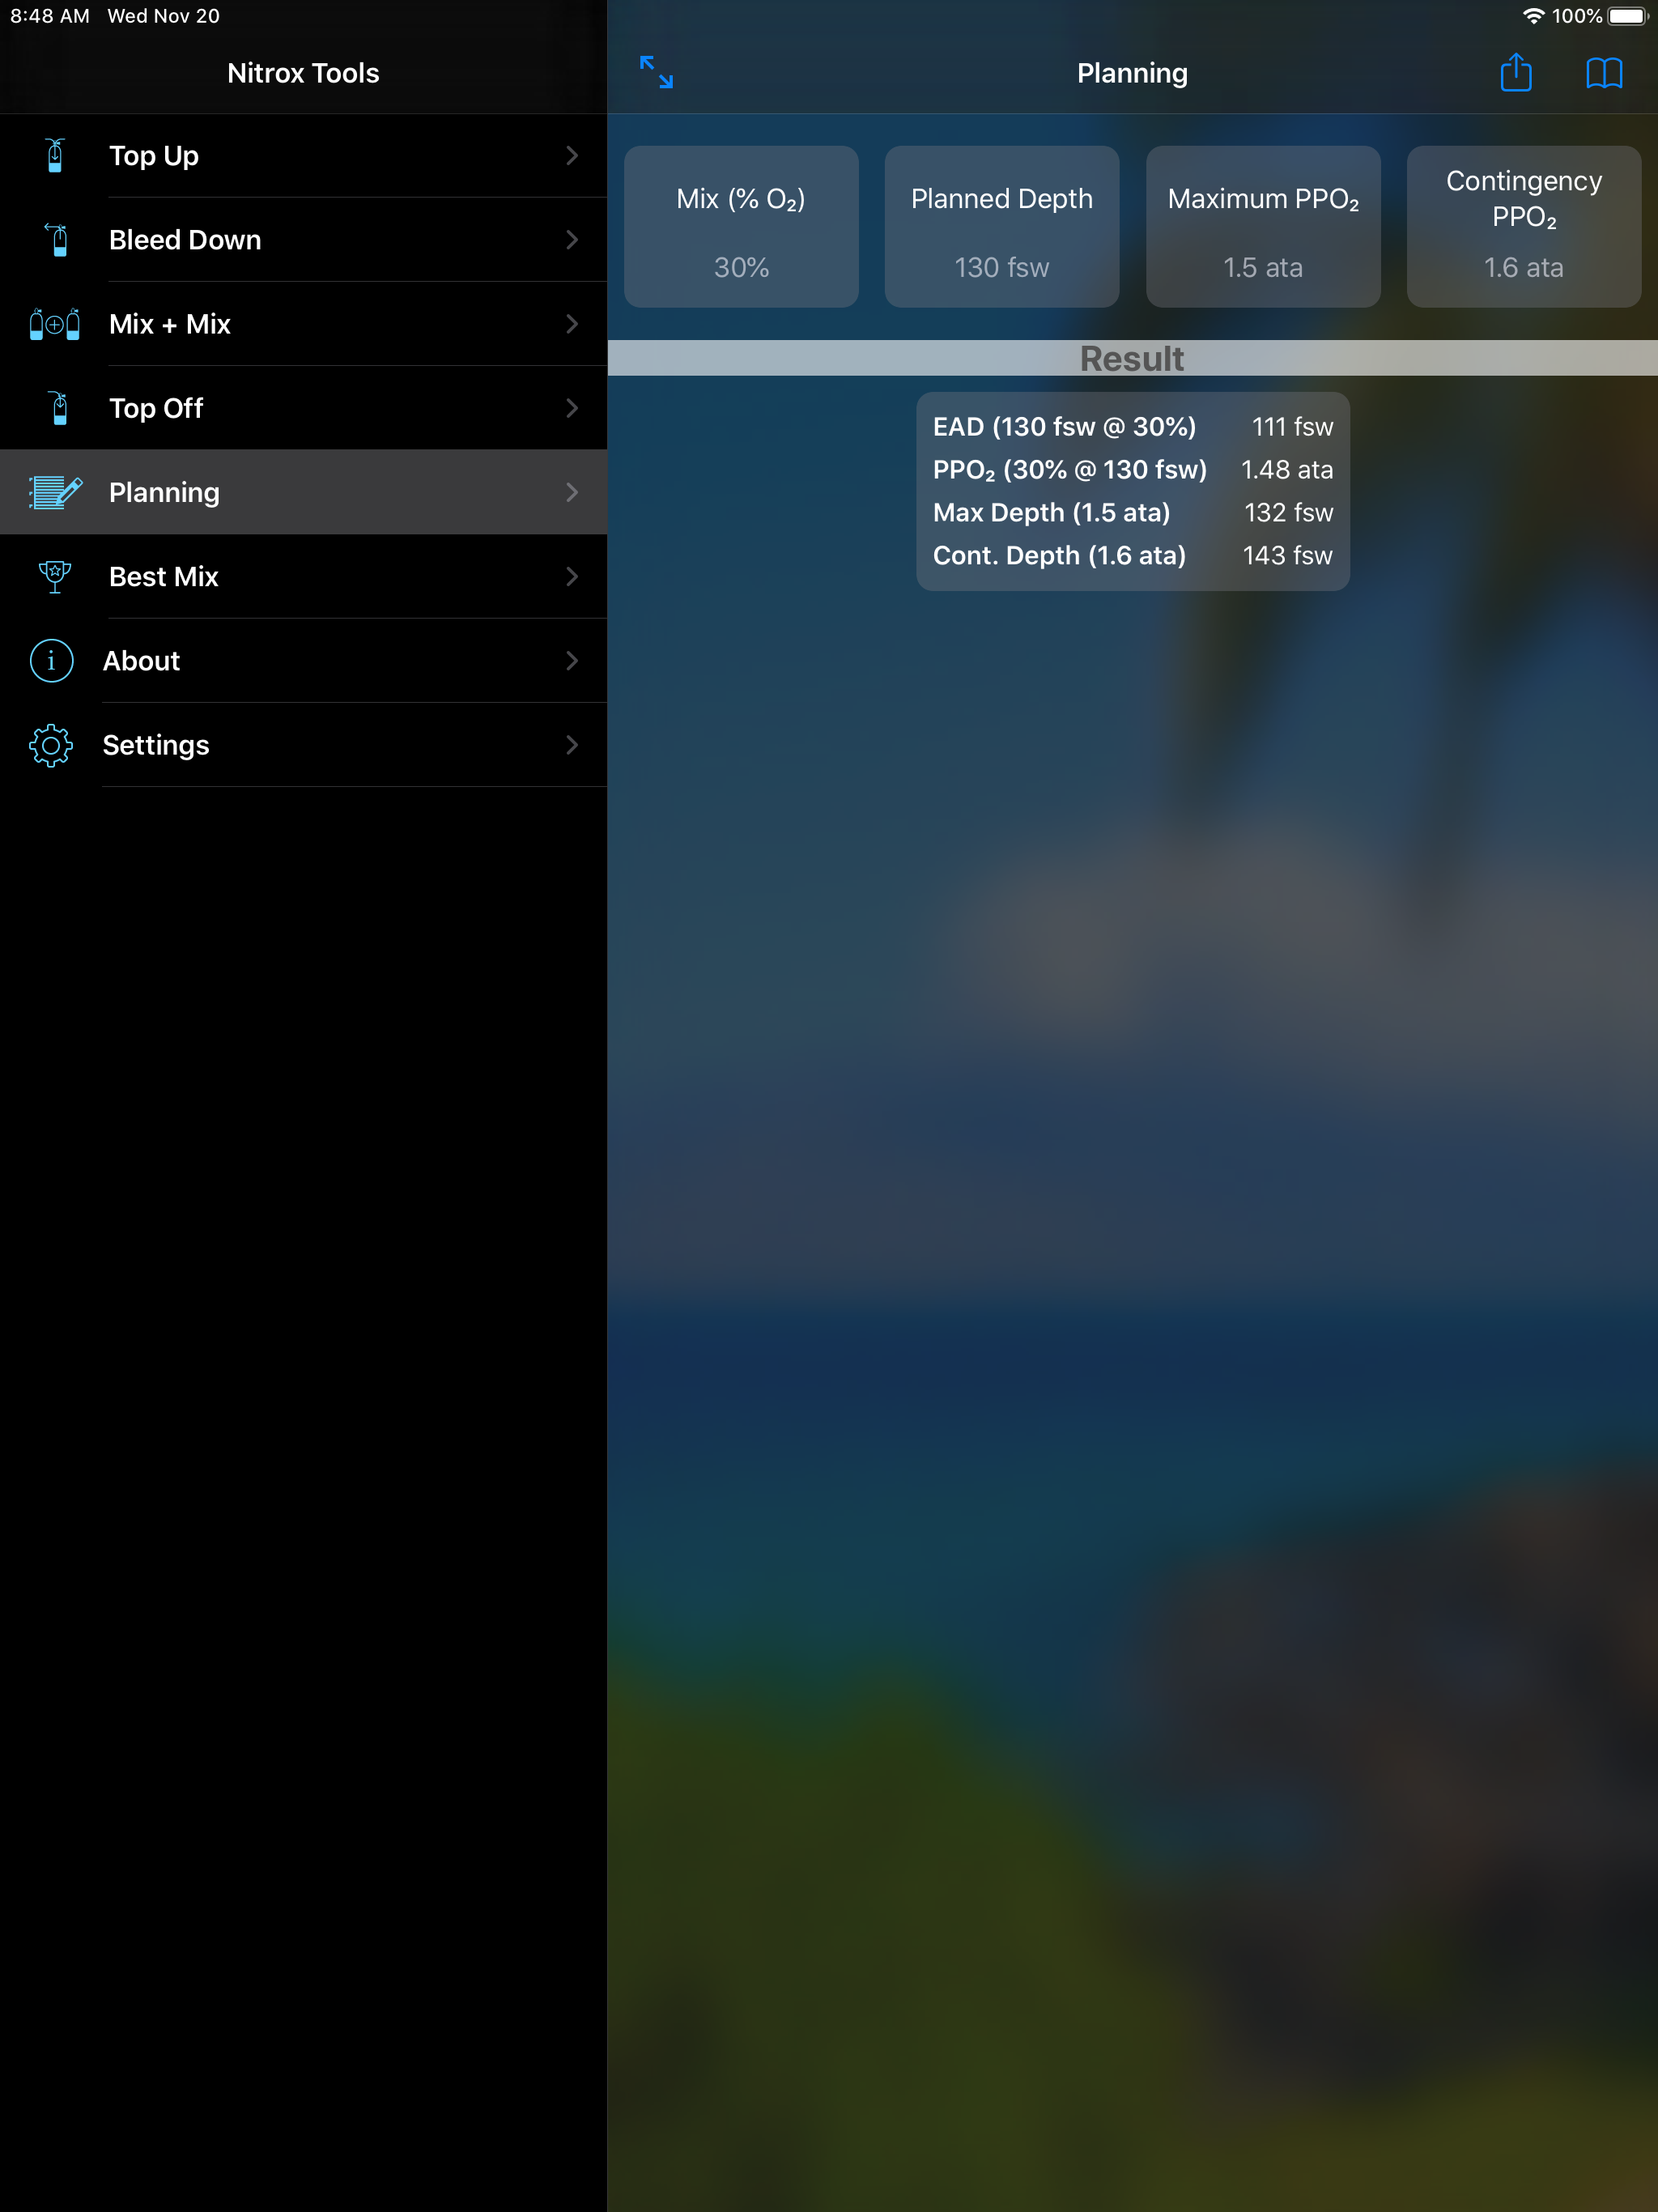Tap the Top Up tank icon
The width and height of the screenshot is (1658, 2212).
(x=55, y=156)
